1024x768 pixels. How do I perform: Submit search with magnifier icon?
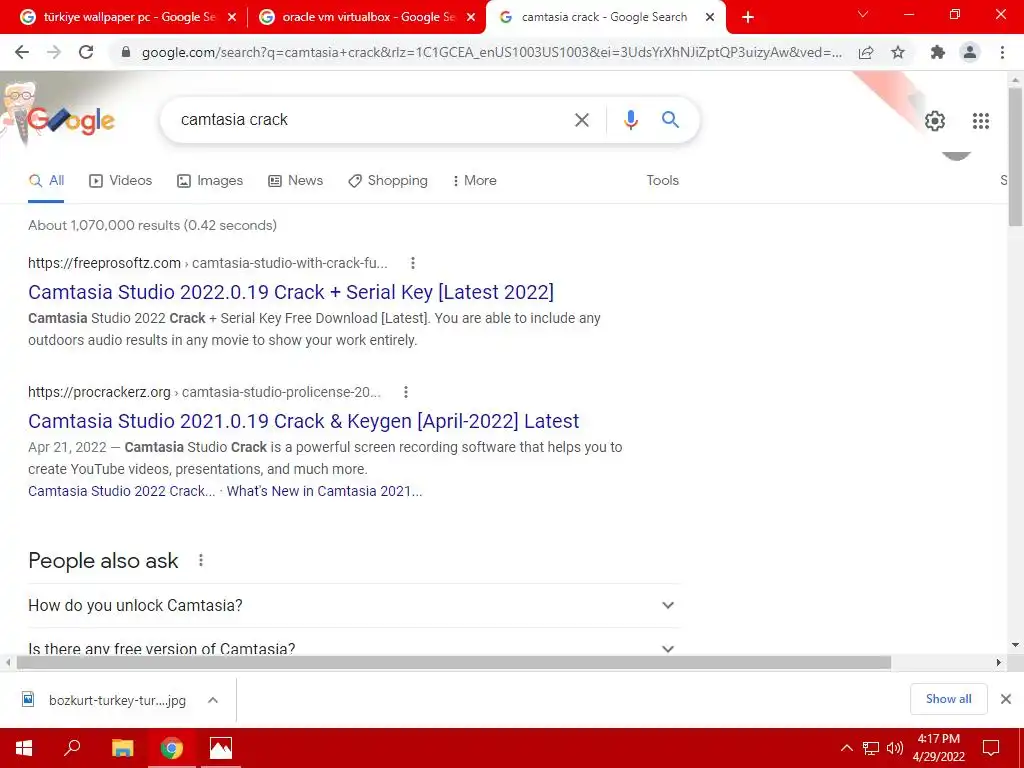pyautogui.click(x=670, y=120)
